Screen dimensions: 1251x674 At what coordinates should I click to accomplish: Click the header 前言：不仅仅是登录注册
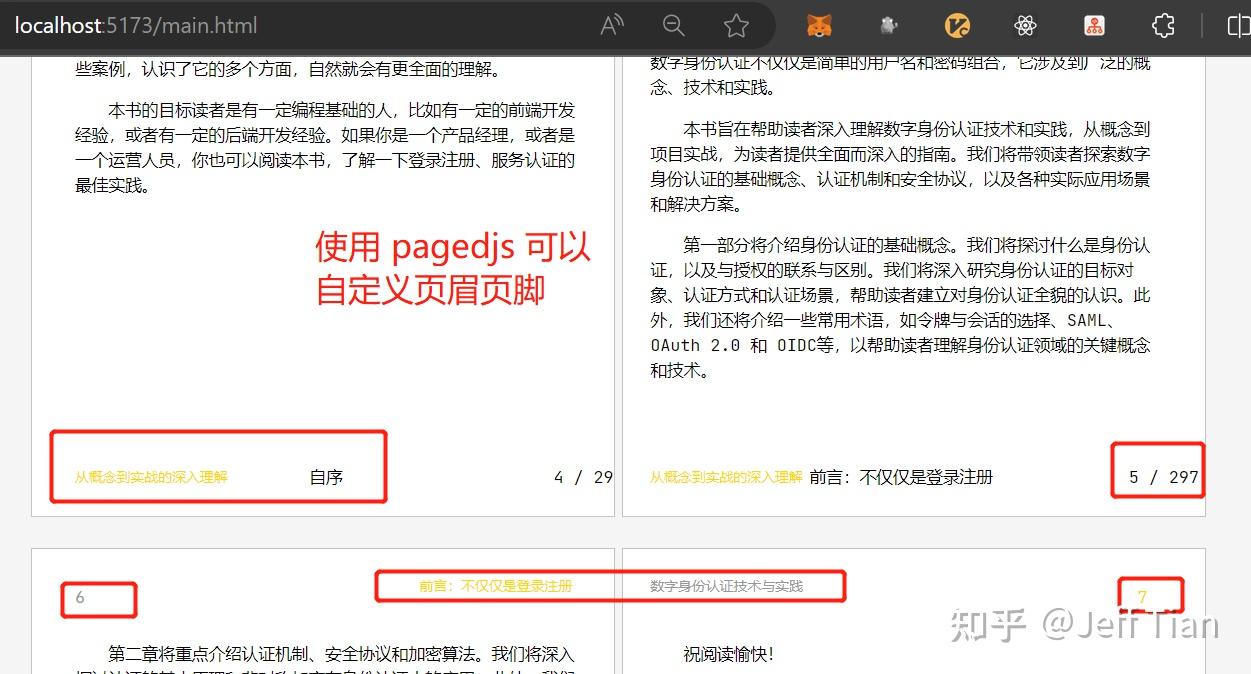[x=495, y=586]
